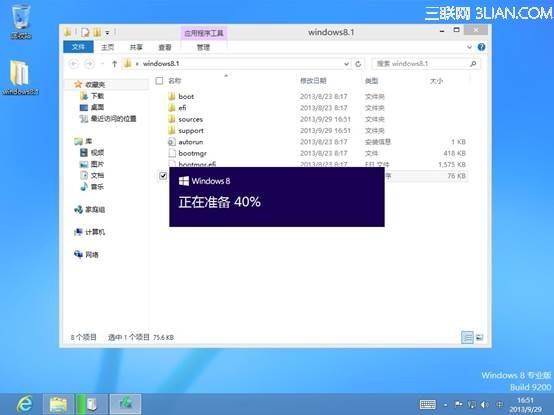The image size is (554, 415).
Task: Go forward with the Forward arrow
Action: pyautogui.click(x=89, y=64)
